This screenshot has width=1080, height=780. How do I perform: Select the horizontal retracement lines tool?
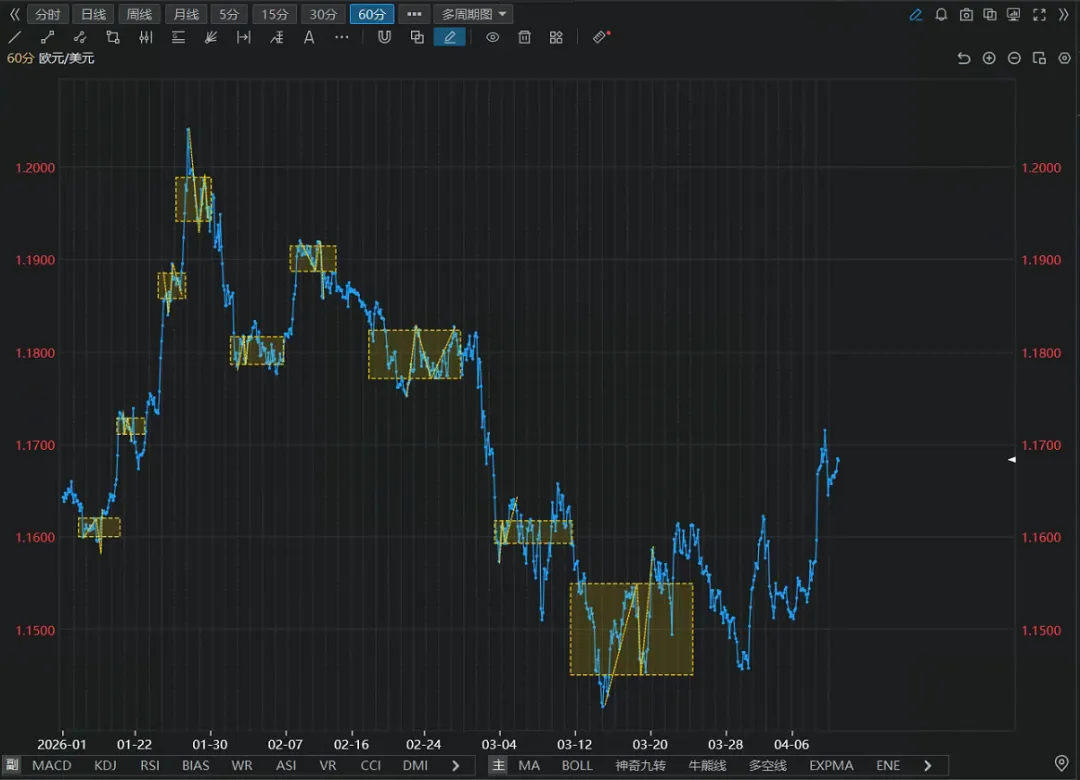(178, 37)
